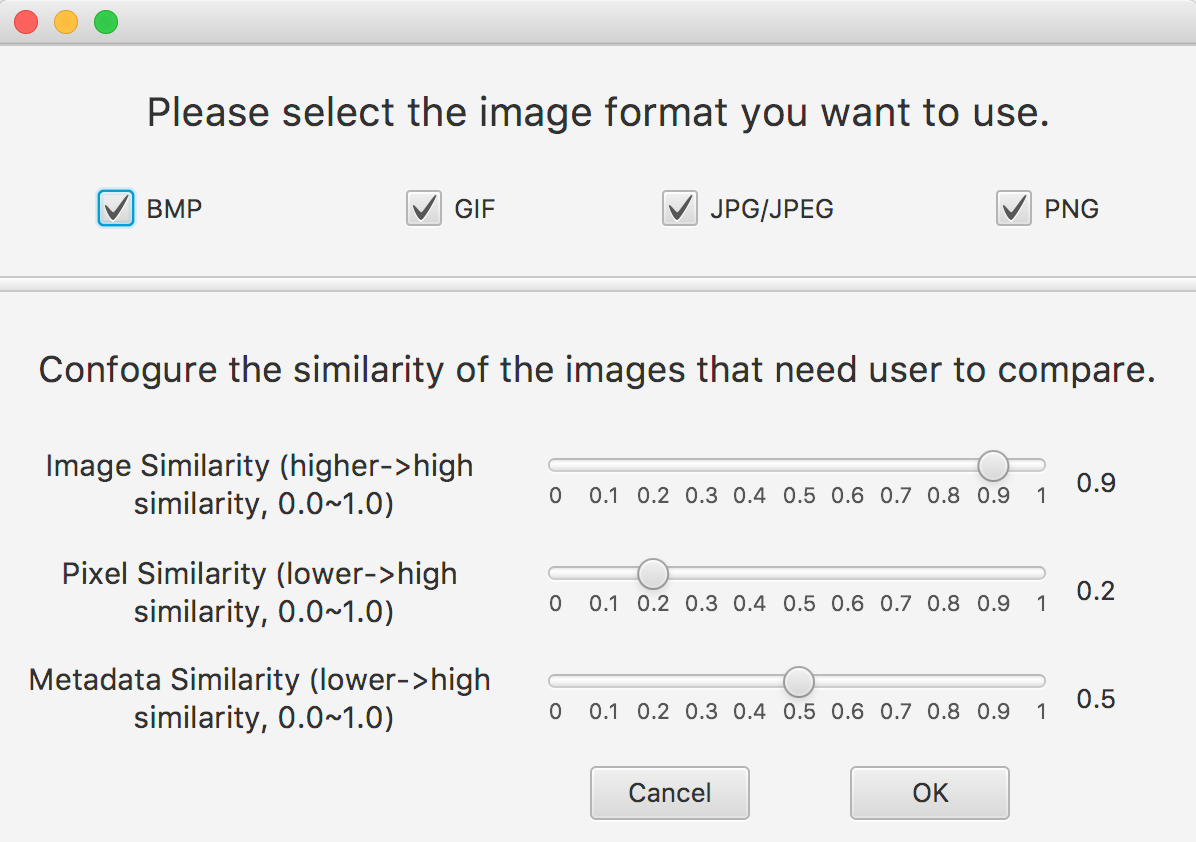This screenshot has width=1196, height=842.
Task: Set Pixel Similarity slider to 0.8
Action: tap(944, 573)
